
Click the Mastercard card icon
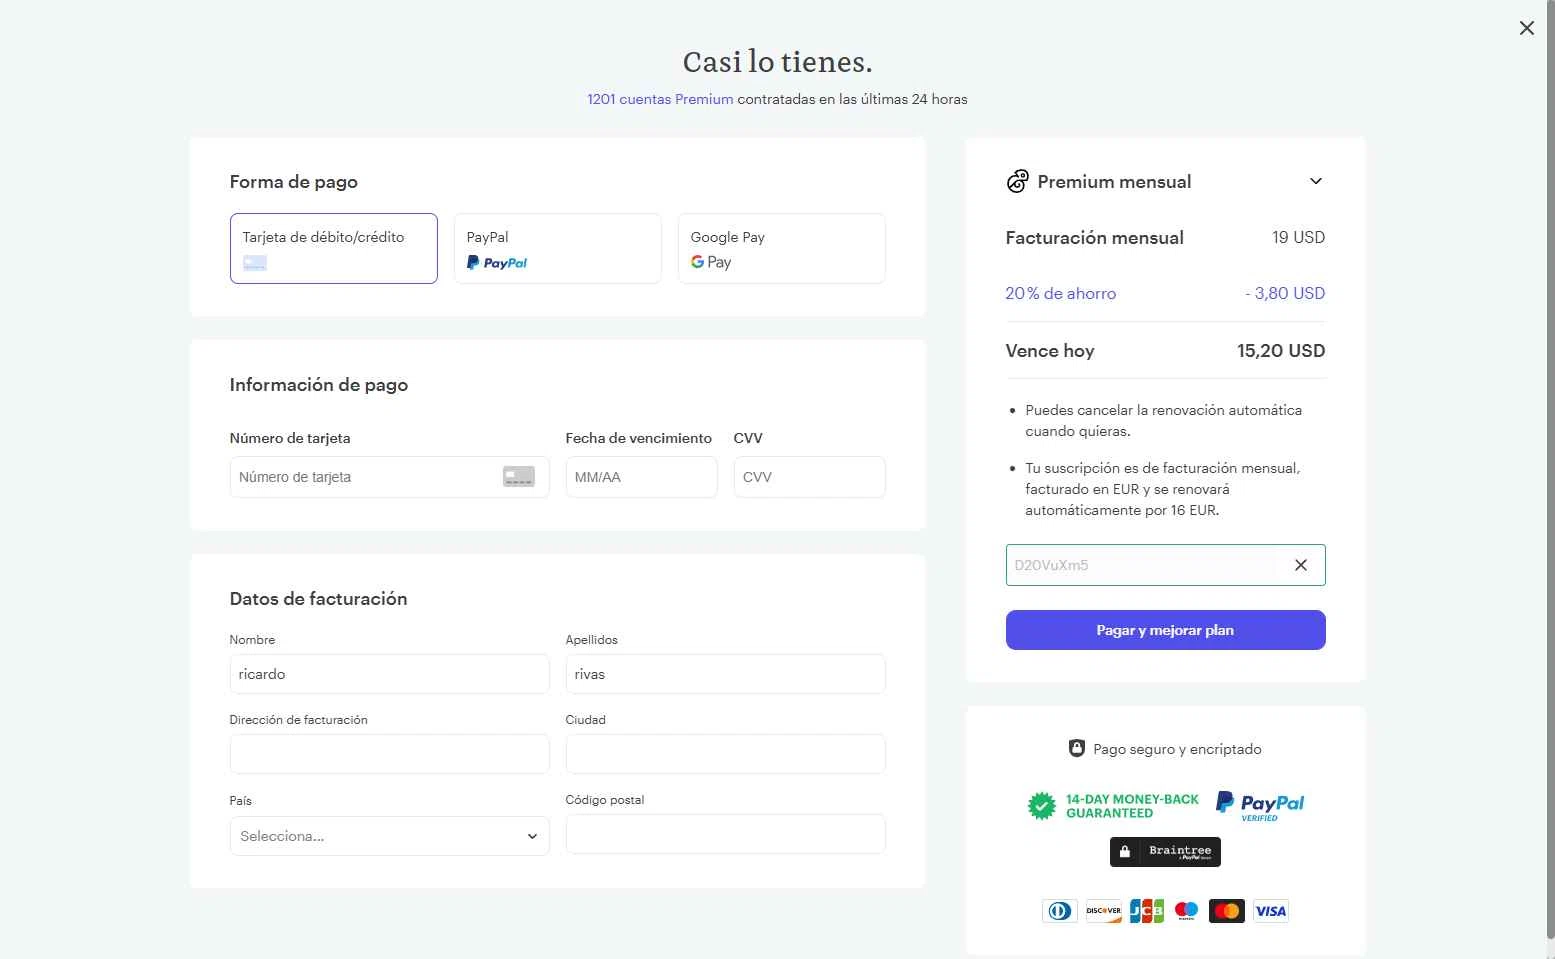pyautogui.click(x=1227, y=911)
